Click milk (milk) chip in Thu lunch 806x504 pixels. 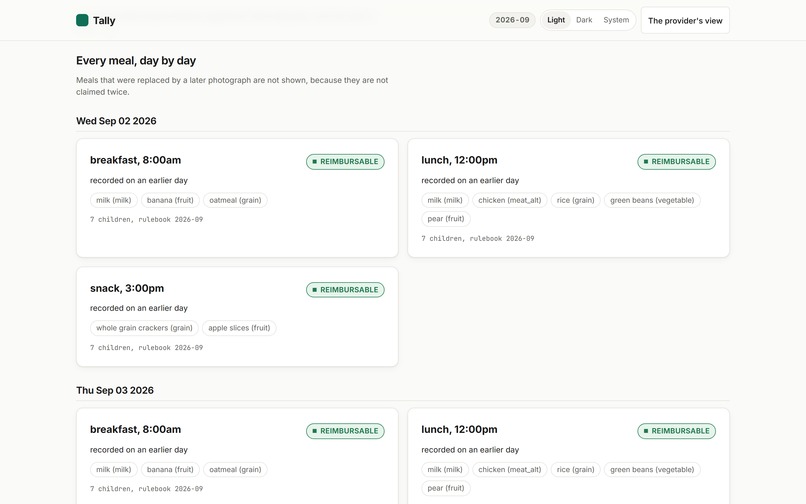click(x=445, y=470)
